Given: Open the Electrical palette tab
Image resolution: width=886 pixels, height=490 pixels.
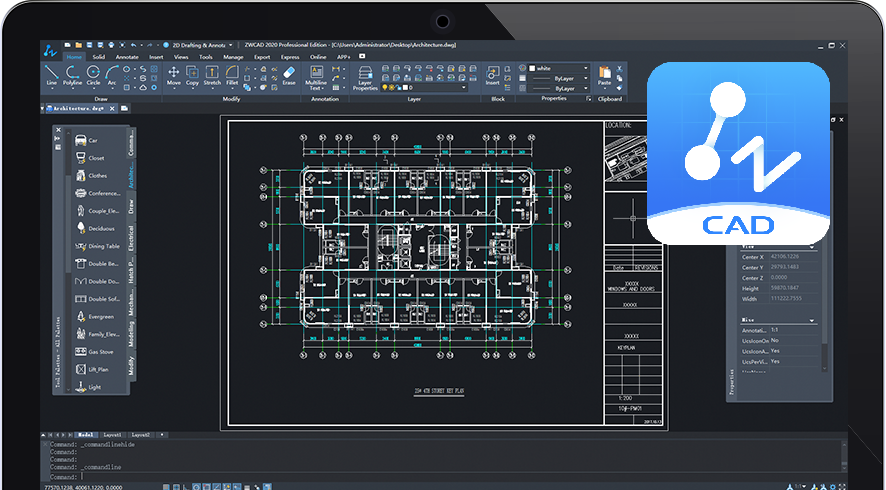Looking at the screenshot, I should point(131,238).
